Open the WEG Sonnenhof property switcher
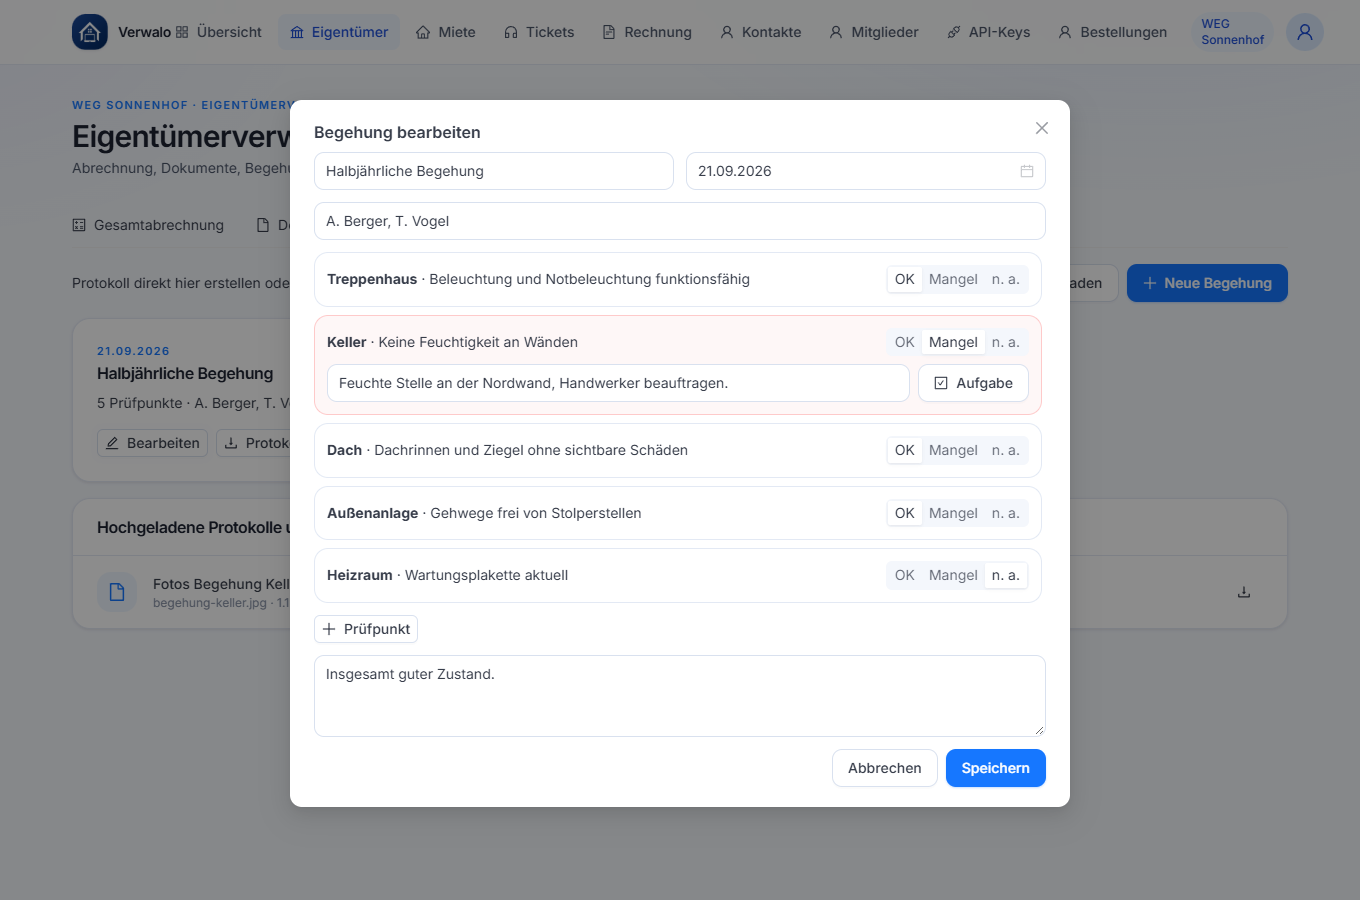 pyautogui.click(x=1232, y=32)
